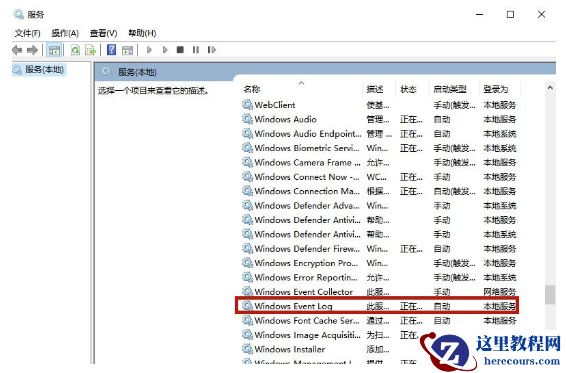The image size is (566, 373).
Task: Sort by the 名称 column header
Action: pyautogui.click(x=252, y=89)
